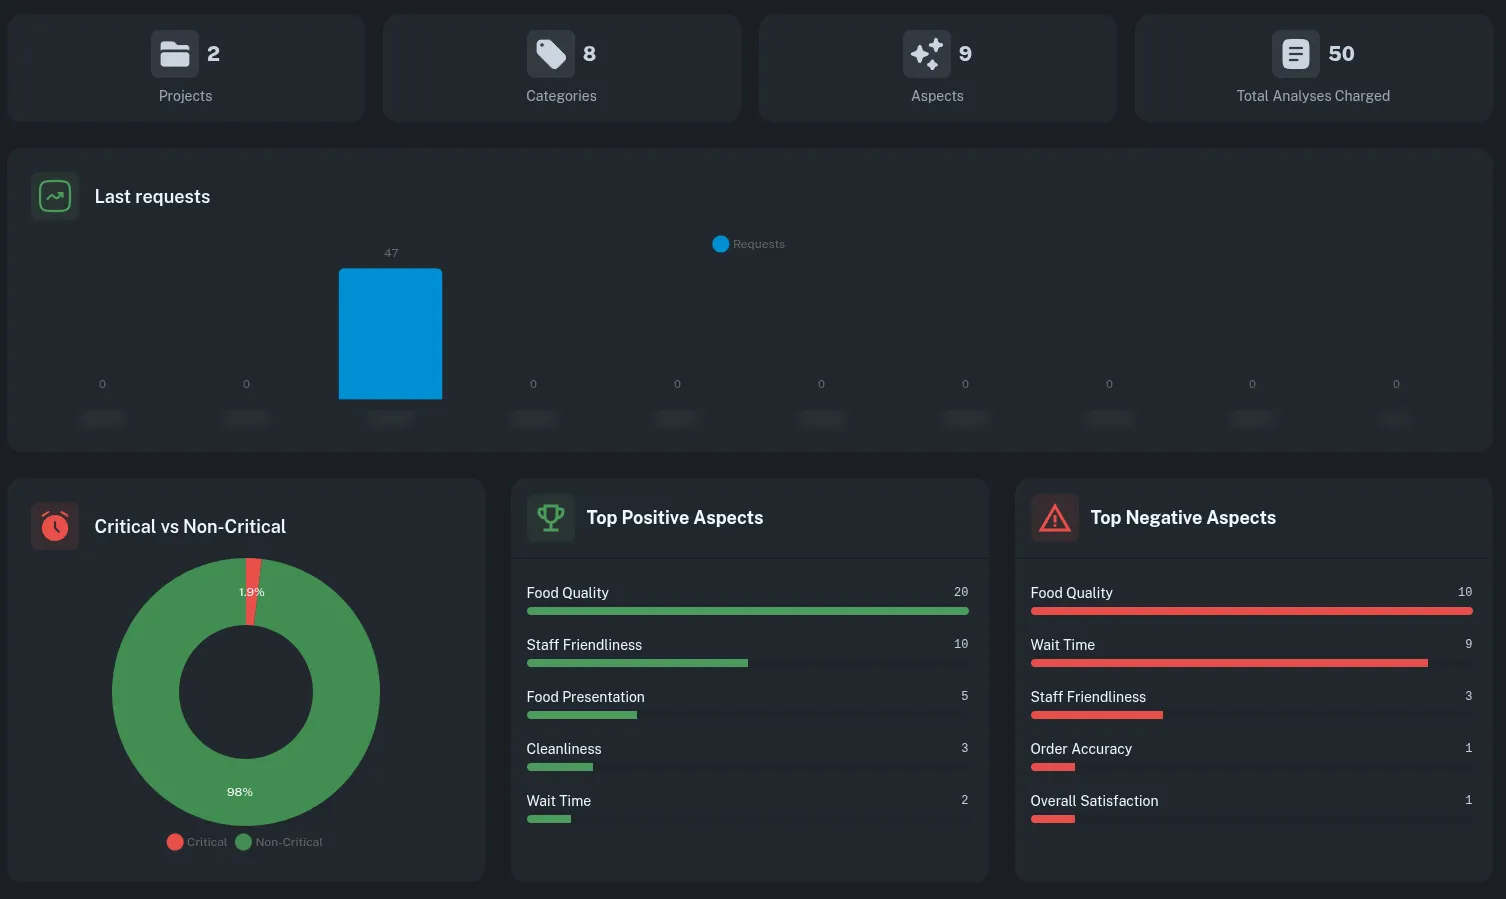1506x899 pixels.
Task: Click negative Wait Time red progress bar
Action: [x=1229, y=663]
